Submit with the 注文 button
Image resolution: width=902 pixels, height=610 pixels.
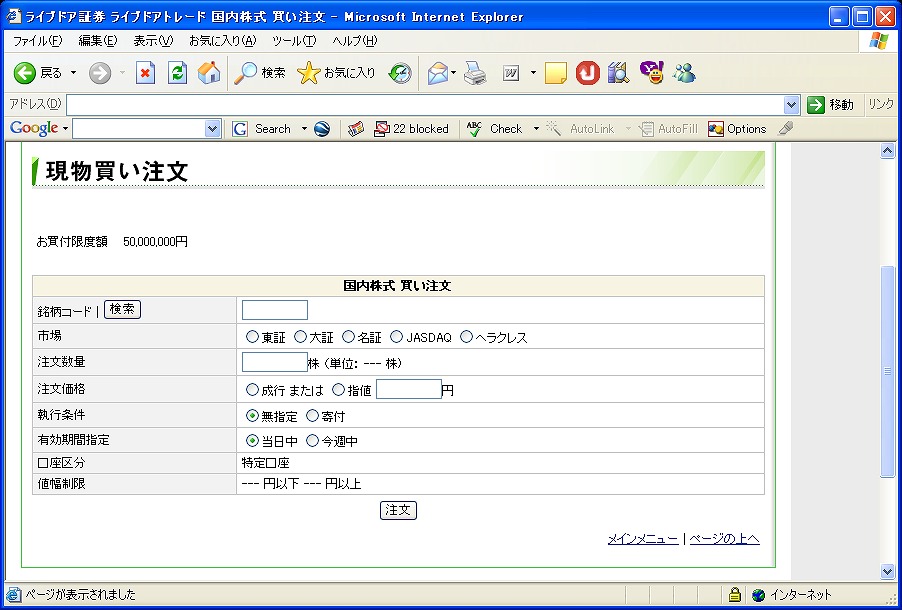point(398,510)
